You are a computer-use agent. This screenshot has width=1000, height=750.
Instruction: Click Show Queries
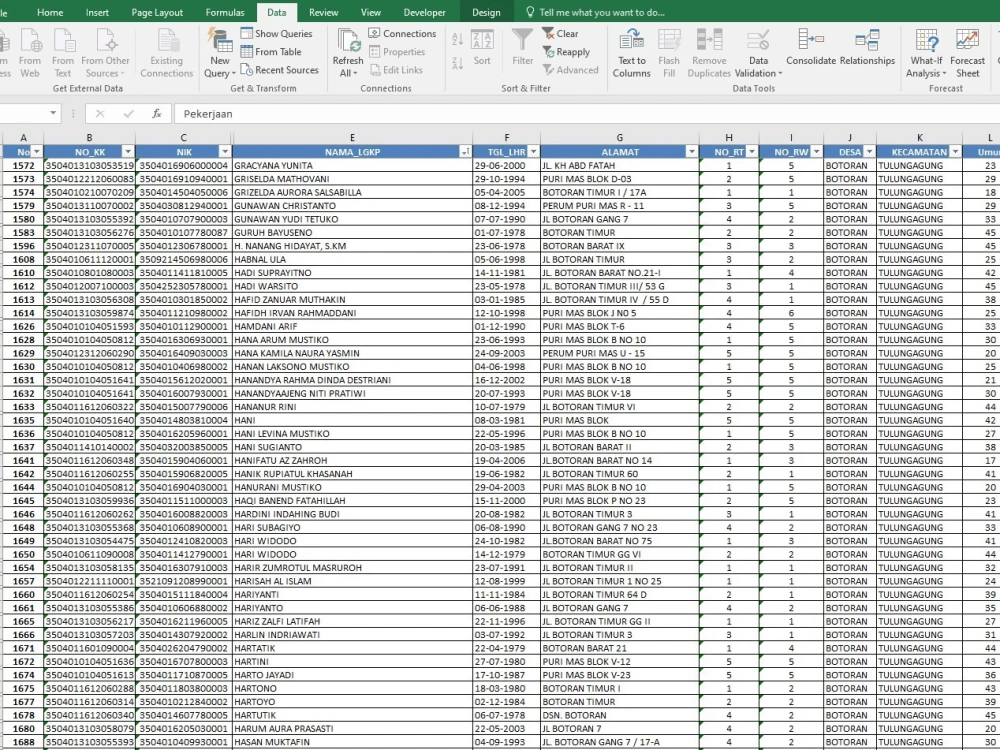277,33
